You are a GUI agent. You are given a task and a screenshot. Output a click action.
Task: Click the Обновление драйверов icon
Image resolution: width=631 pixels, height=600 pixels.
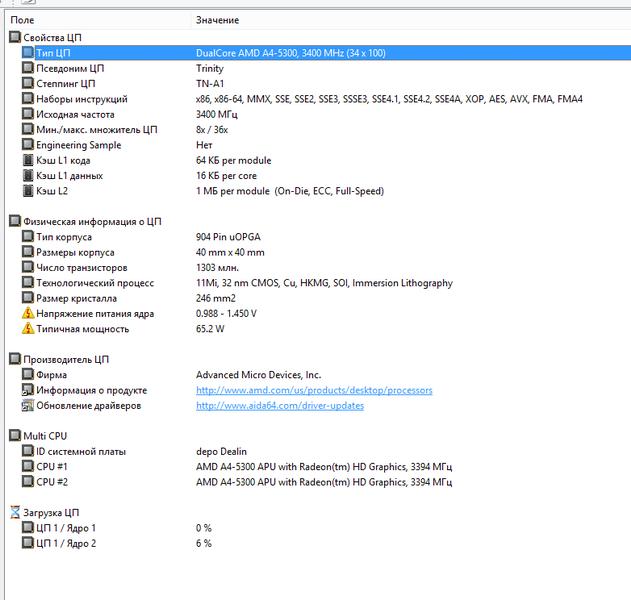28,405
